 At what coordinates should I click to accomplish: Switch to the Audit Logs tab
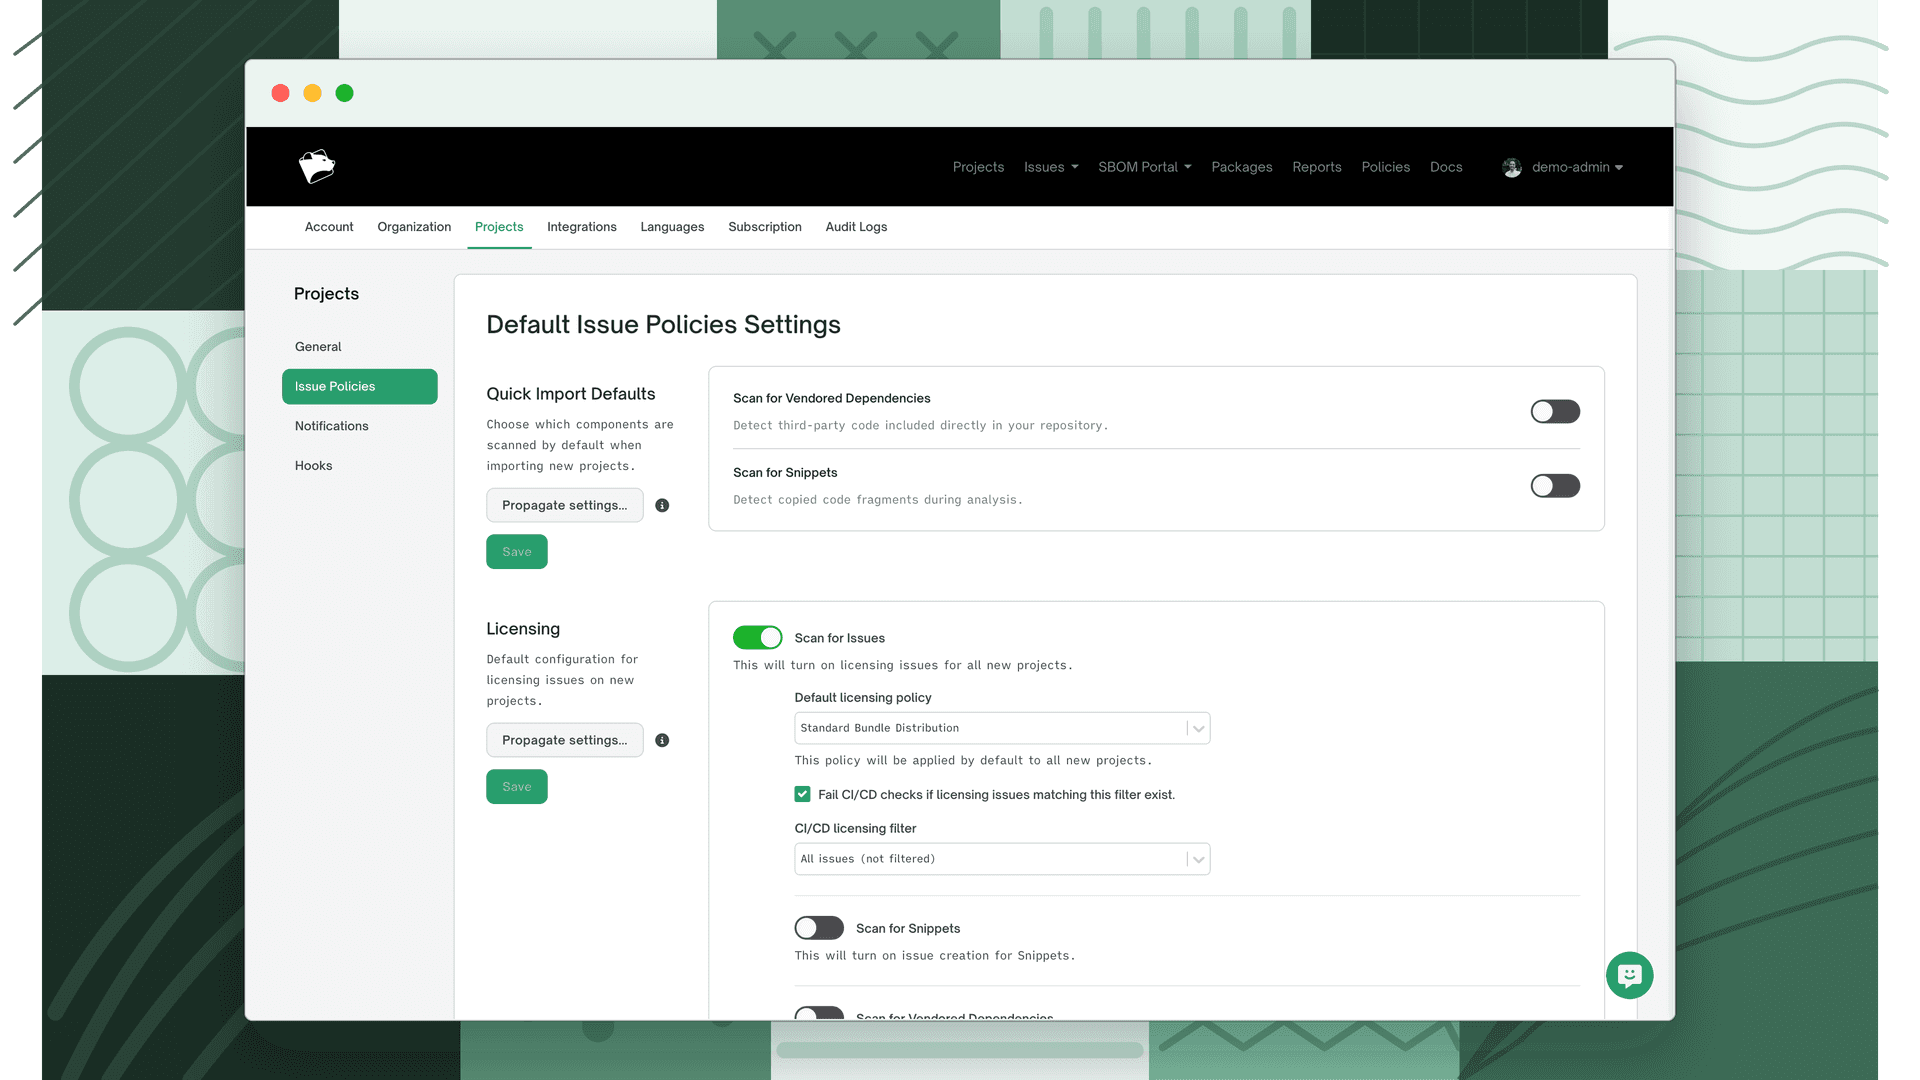tap(856, 227)
